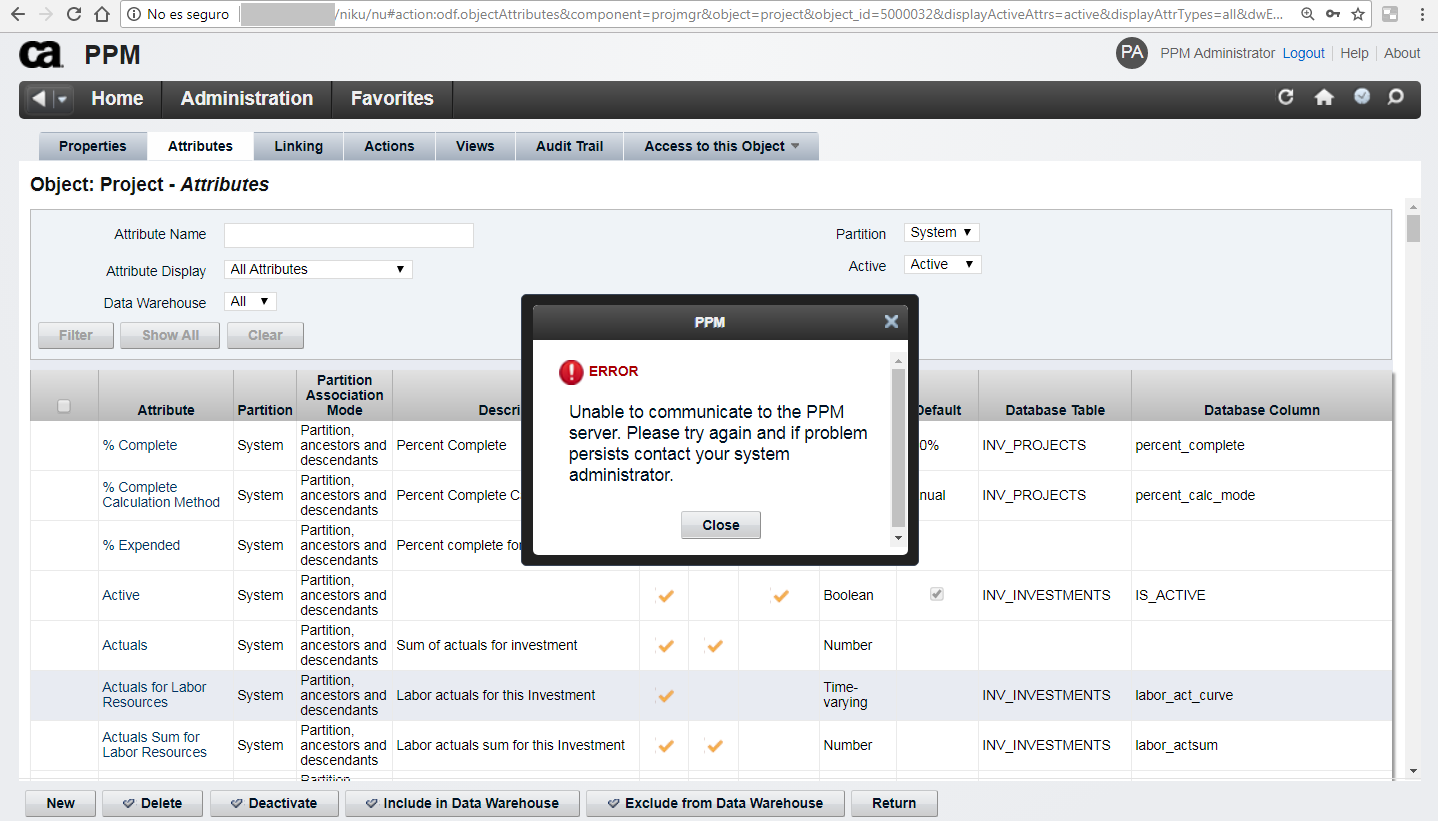Click the blue checkmark circle icon in the toolbar
The height and width of the screenshot is (821, 1438).
(x=1362, y=96)
